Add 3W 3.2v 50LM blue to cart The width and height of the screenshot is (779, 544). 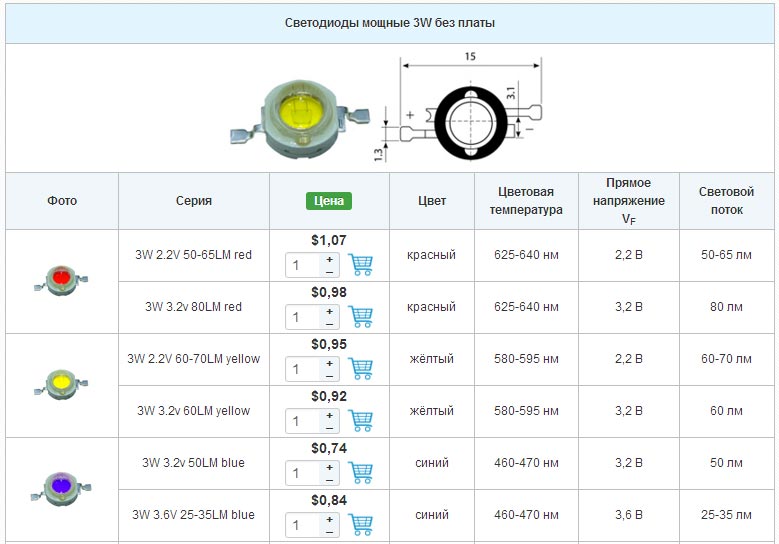tap(360, 473)
